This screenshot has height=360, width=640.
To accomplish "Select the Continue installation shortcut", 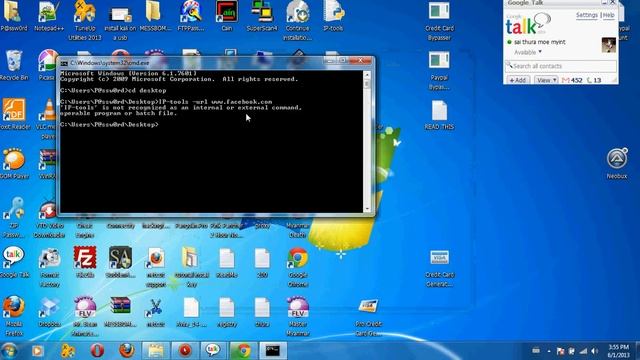I will pos(298,20).
